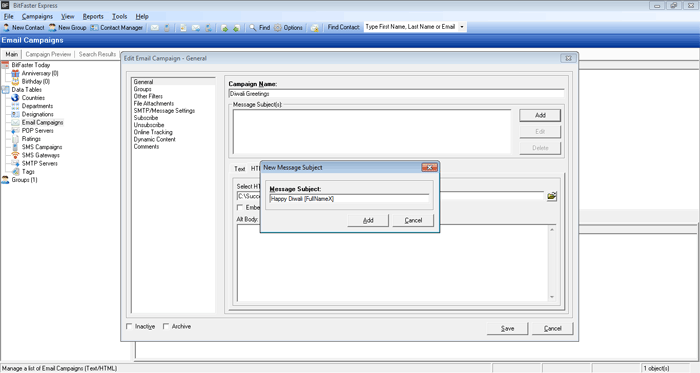The height and width of the screenshot is (373, 700).
Task: Switch to the Main tab
Action: click(11, 54)
